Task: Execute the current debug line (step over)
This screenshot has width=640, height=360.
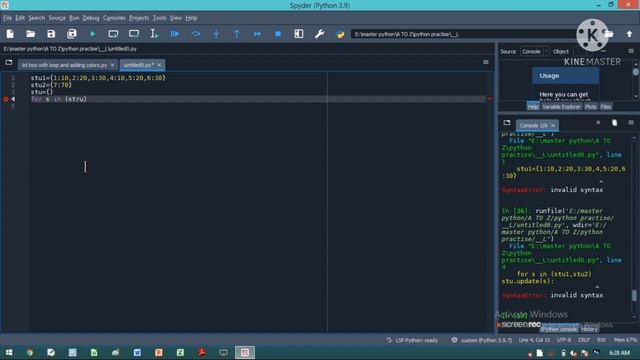Action: (x=196, y=34)
